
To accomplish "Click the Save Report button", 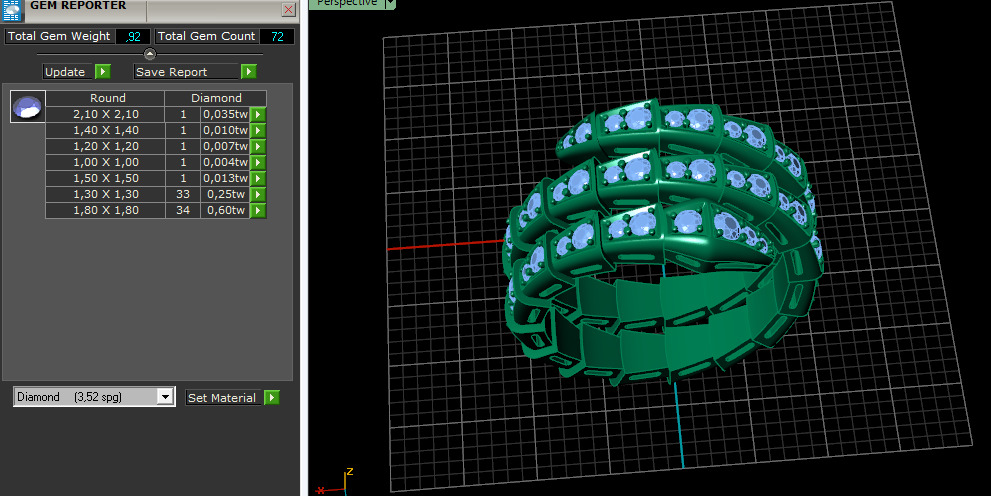I will 186,72.
